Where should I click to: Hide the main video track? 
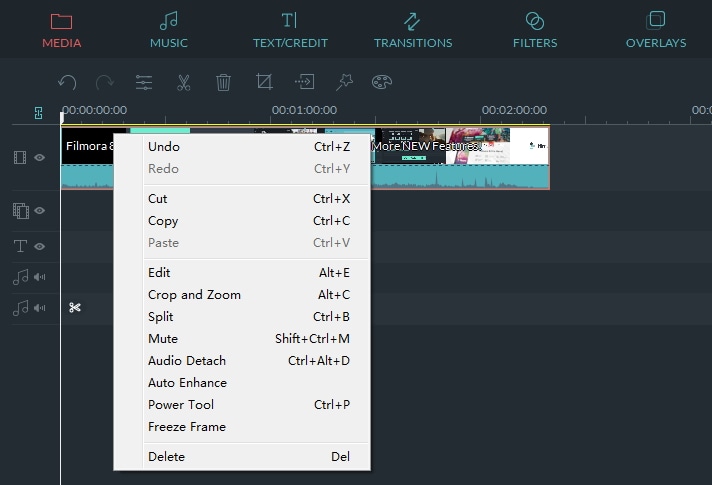pos(40,158)
